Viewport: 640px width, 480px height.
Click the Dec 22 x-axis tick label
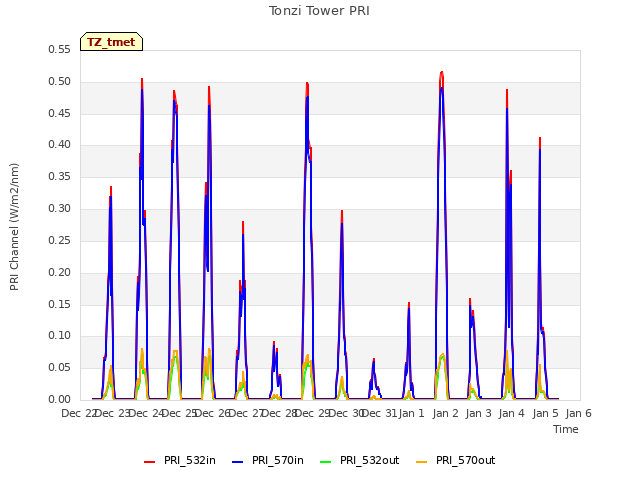79,413
